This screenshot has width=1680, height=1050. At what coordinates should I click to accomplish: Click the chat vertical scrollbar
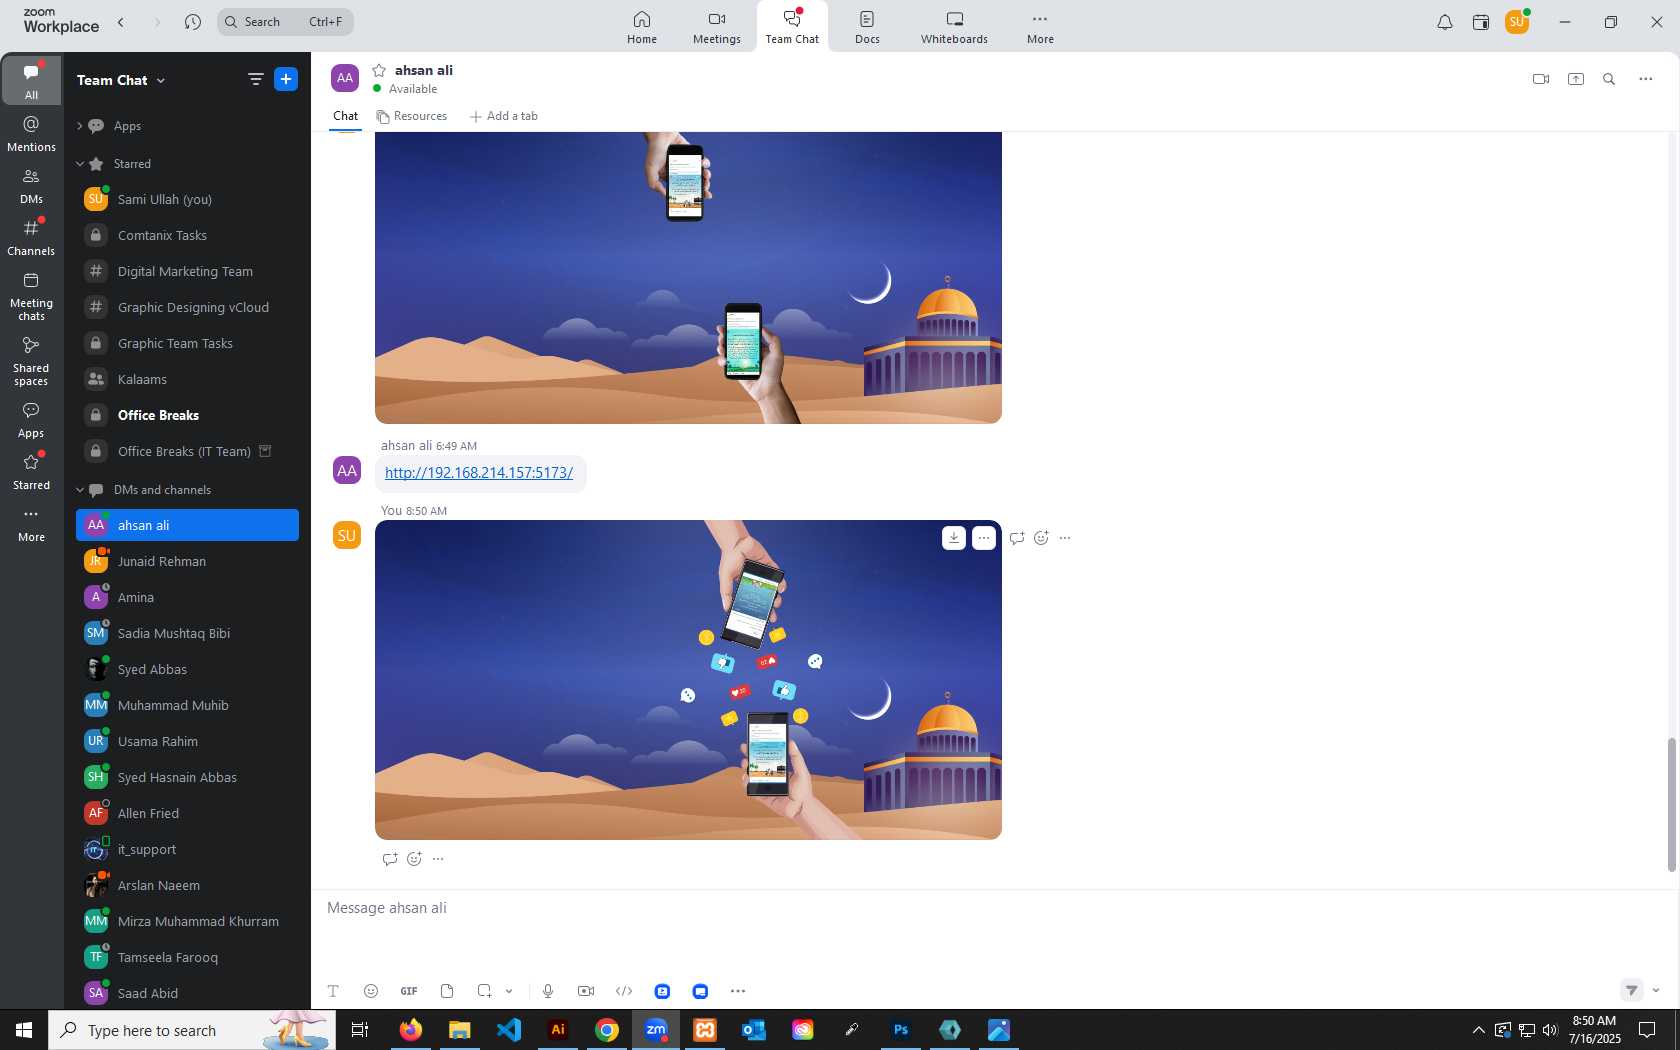pyautogui.click(x=1671, y=805)
